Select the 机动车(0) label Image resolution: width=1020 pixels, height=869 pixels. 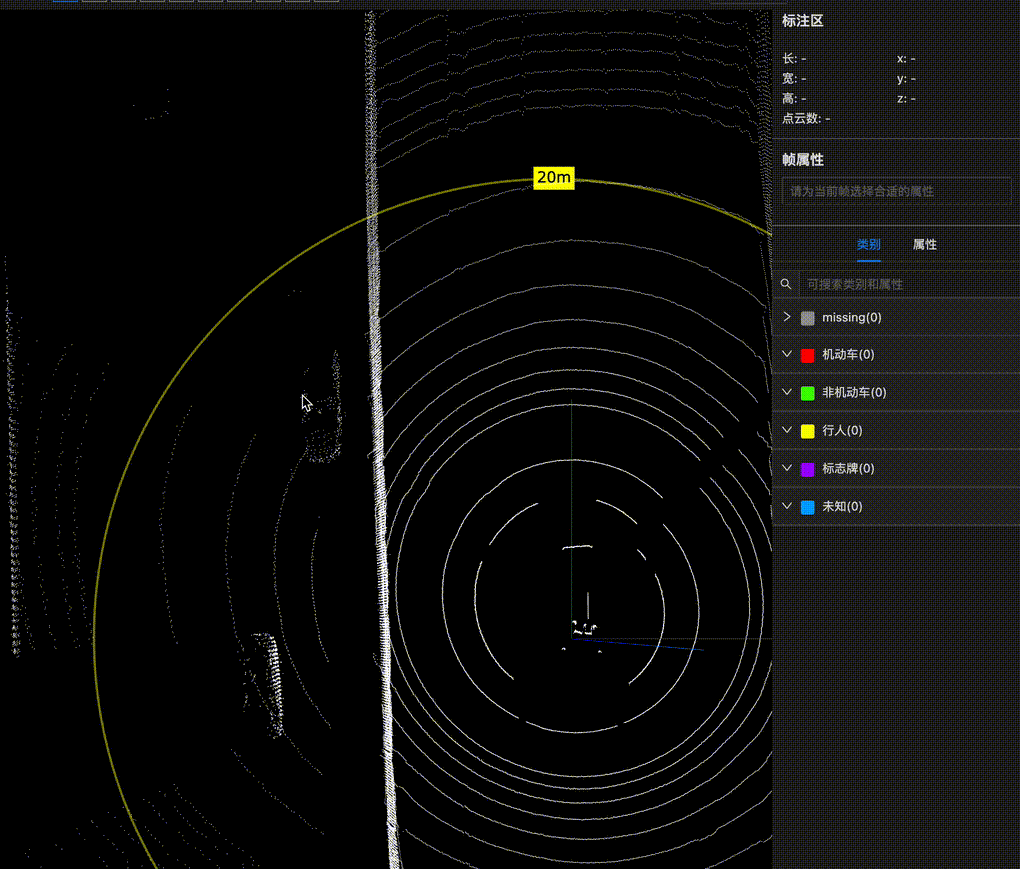[x=848, y=354]
